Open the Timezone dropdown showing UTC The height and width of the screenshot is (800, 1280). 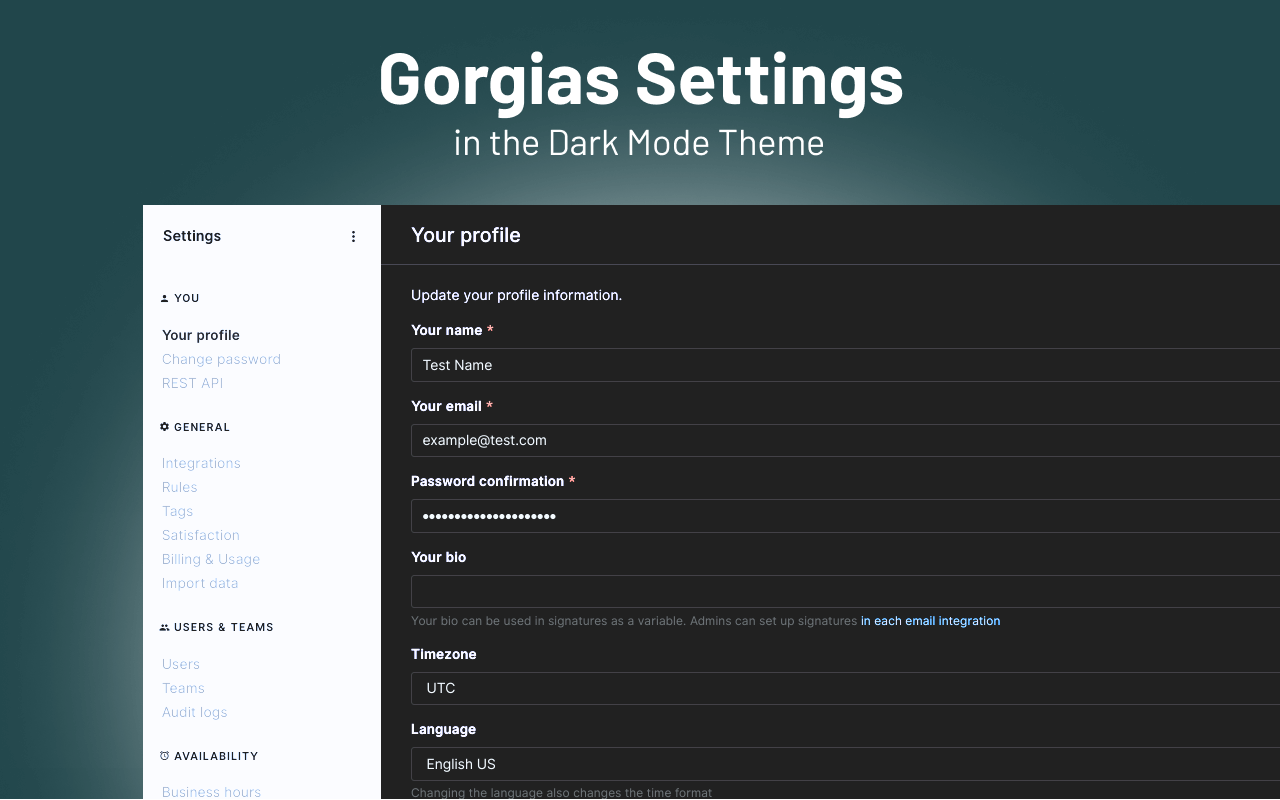pos(845,688)
